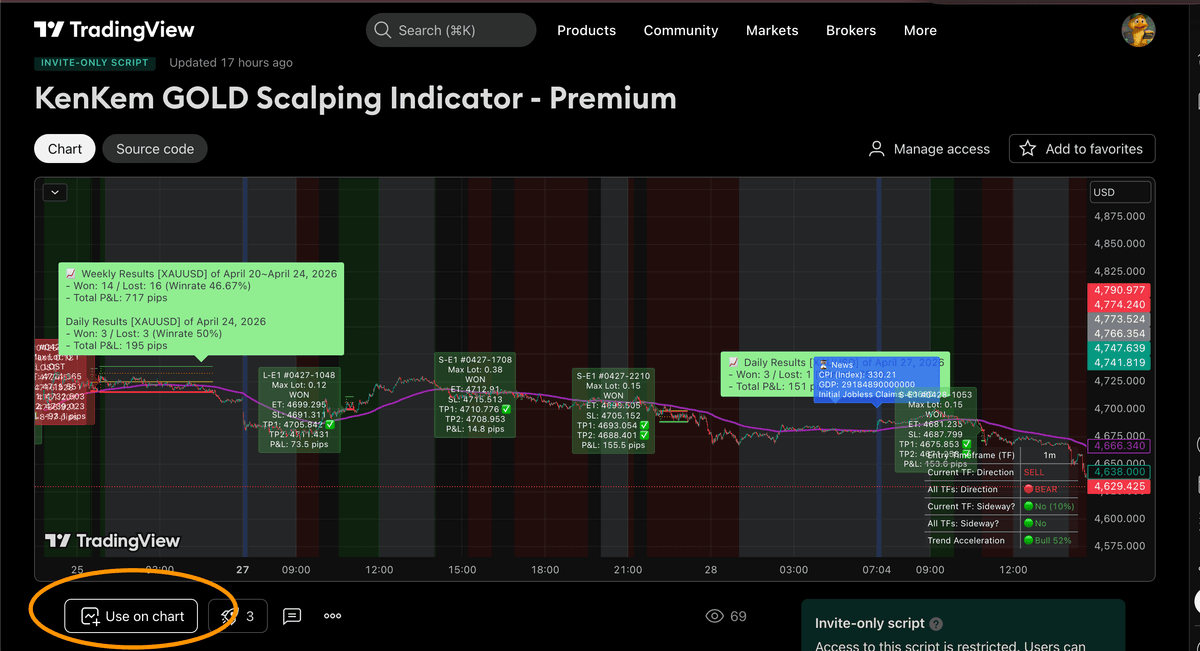
Task: Switch to the Source code tab
Action: [155, 149]
